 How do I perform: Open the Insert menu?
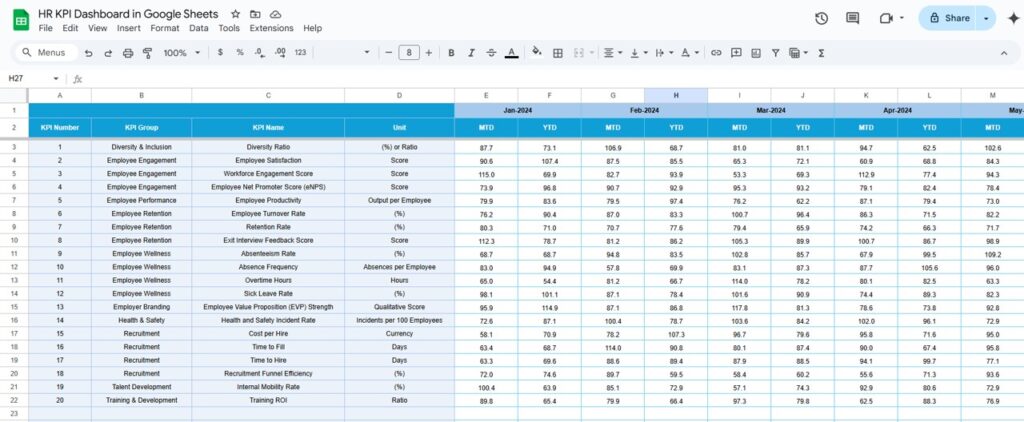click(x=129, y=28)
